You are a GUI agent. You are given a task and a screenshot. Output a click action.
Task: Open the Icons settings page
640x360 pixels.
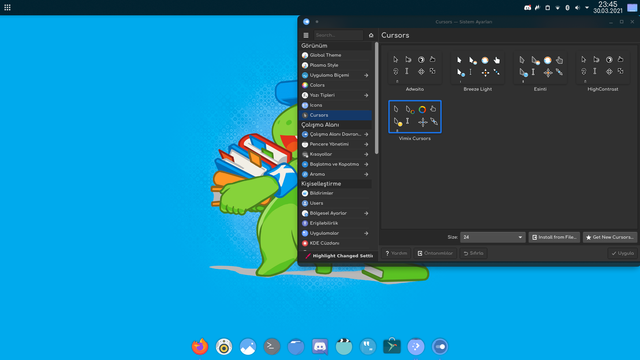click(x=336, y=105)
